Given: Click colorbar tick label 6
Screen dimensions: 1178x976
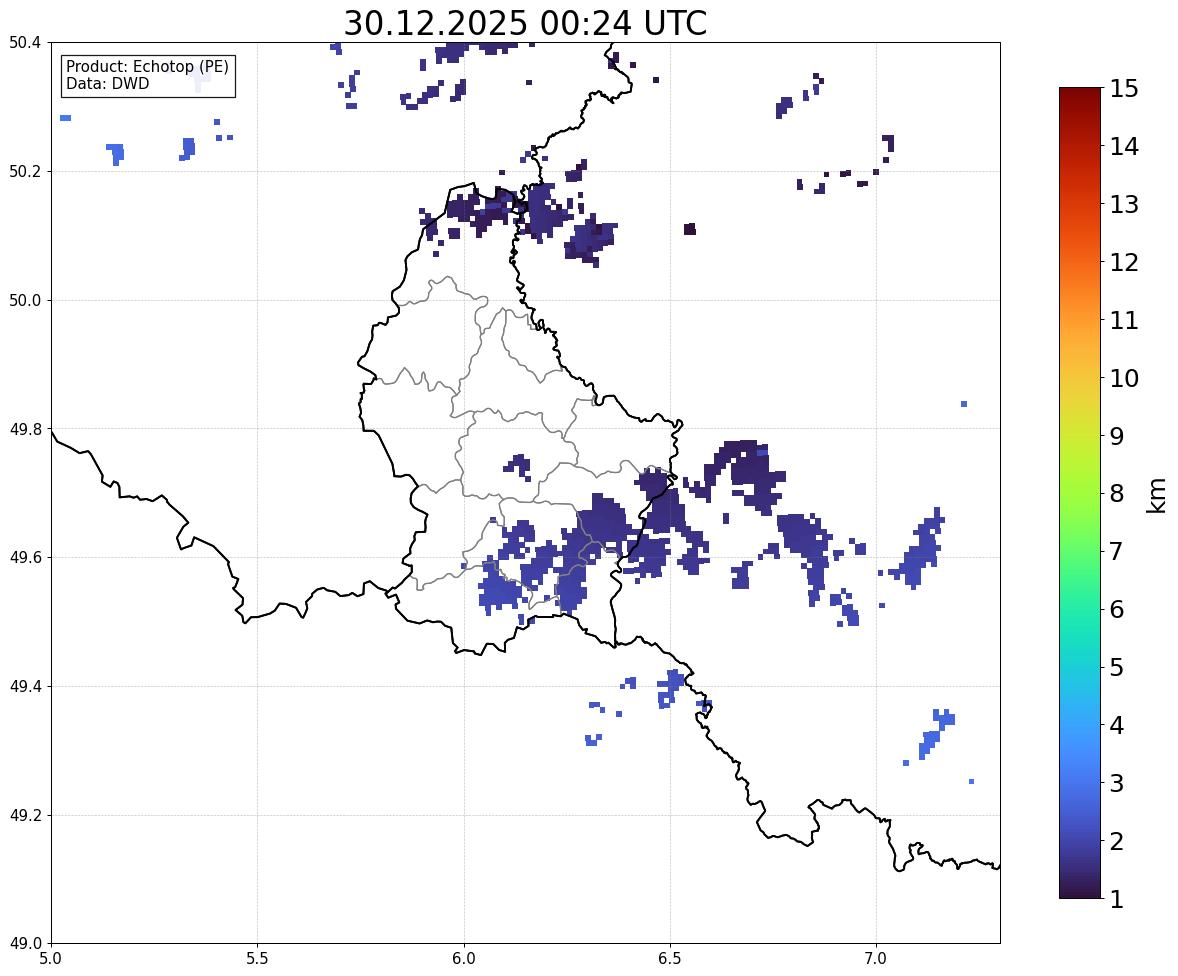Looking at the screenshot, I should (1117, 609).
